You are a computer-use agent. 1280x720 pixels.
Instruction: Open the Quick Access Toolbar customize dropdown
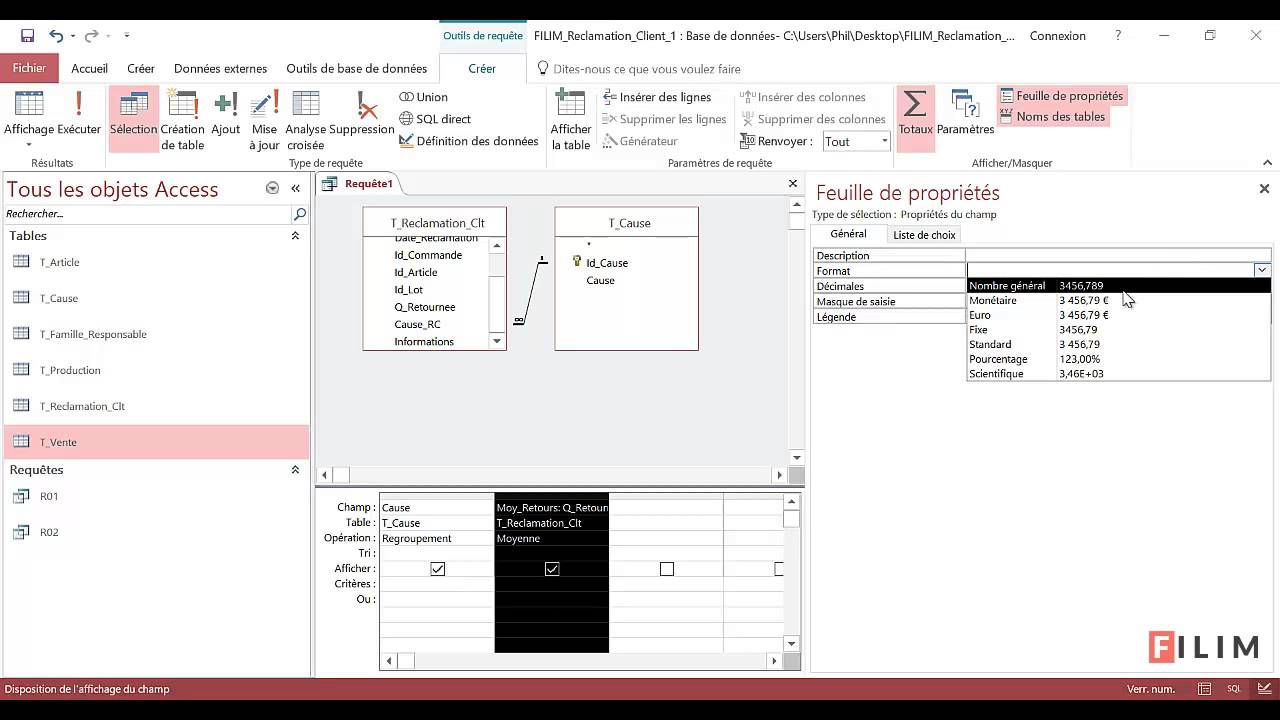(x=126, y=36)
